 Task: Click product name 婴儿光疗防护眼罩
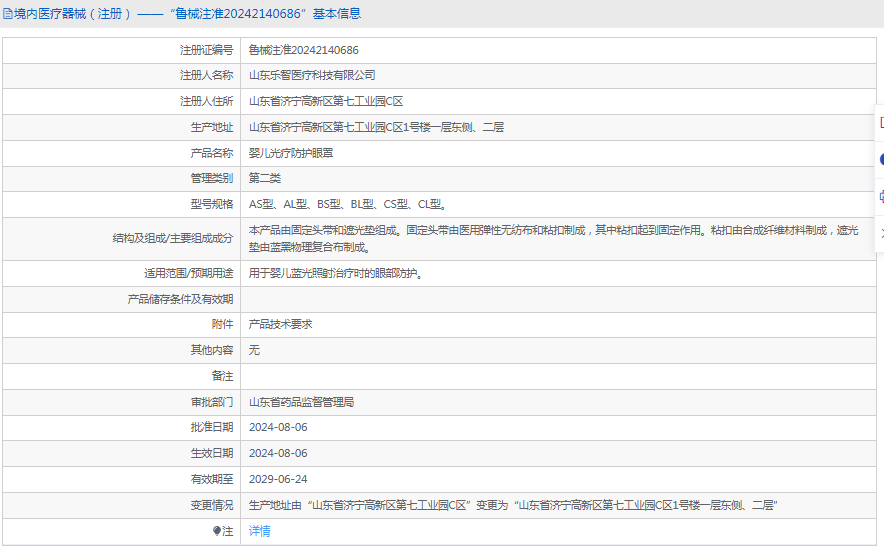pos(291,153)
